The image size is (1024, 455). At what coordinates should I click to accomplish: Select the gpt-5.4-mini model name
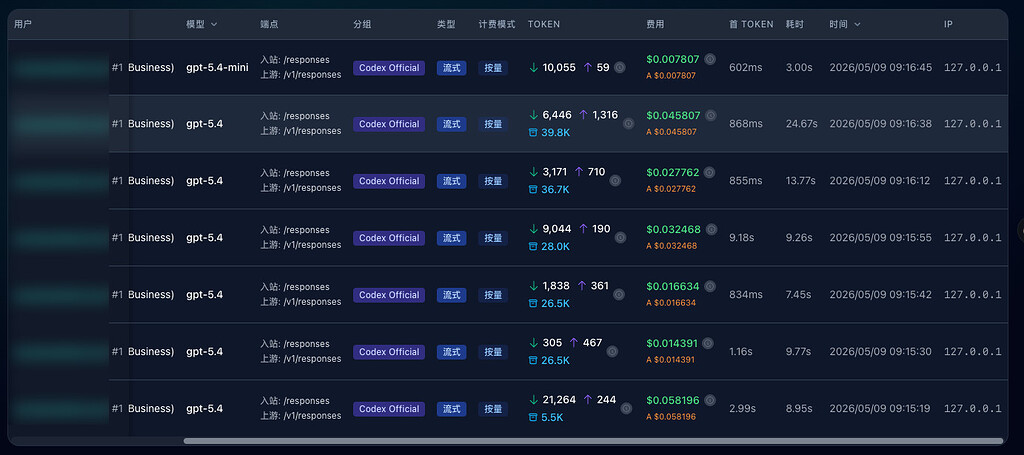click(217, 67)
